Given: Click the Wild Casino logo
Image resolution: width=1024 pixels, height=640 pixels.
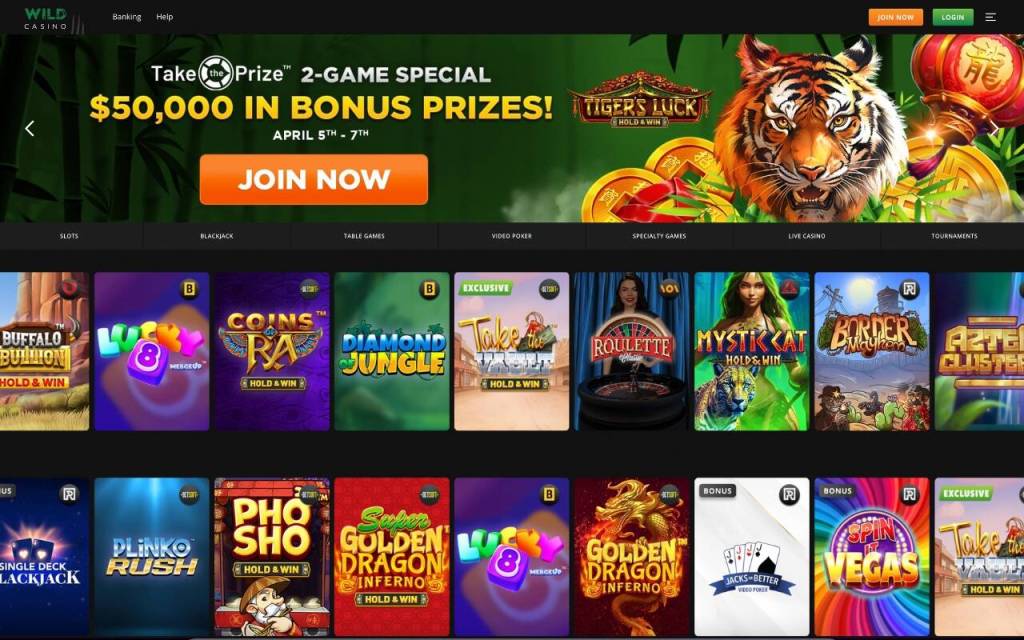Looking at the screenshot, I should tap(46, 18).
